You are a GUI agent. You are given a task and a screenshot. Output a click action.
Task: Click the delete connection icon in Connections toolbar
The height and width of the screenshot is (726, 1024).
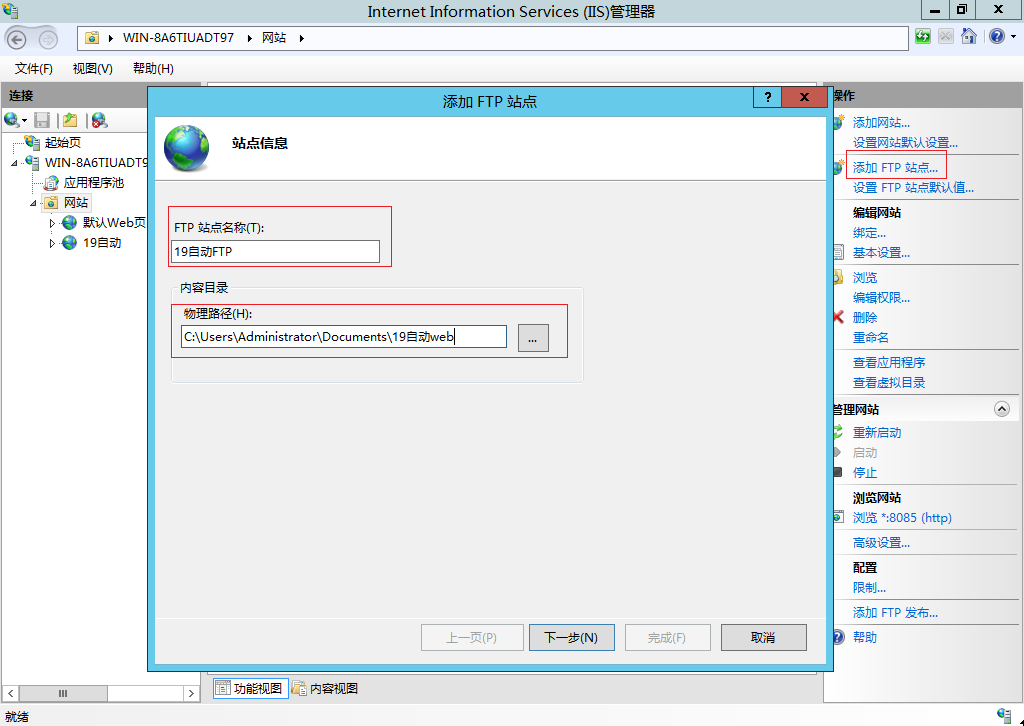99,120
